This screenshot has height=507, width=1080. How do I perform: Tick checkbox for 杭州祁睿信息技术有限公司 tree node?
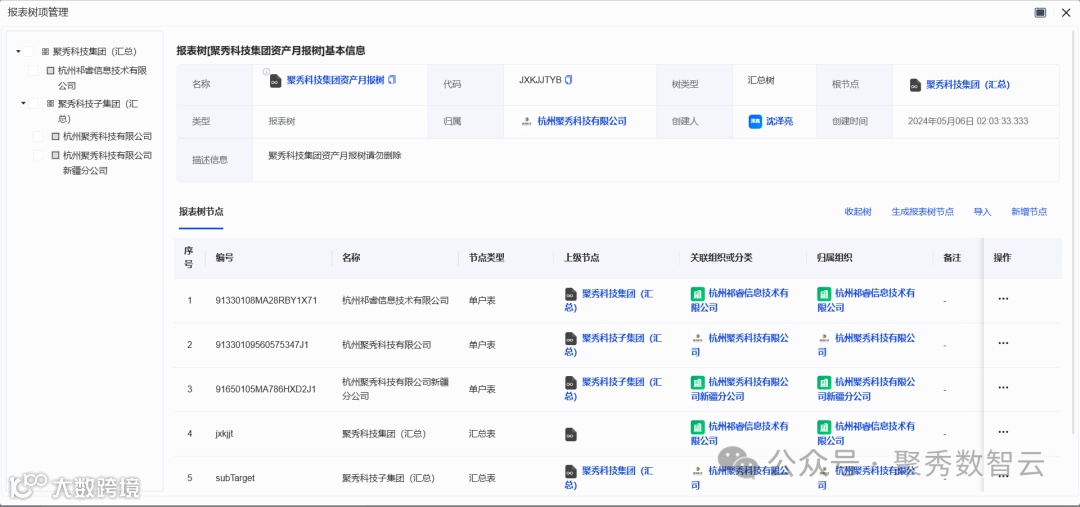tap(33, 70)
